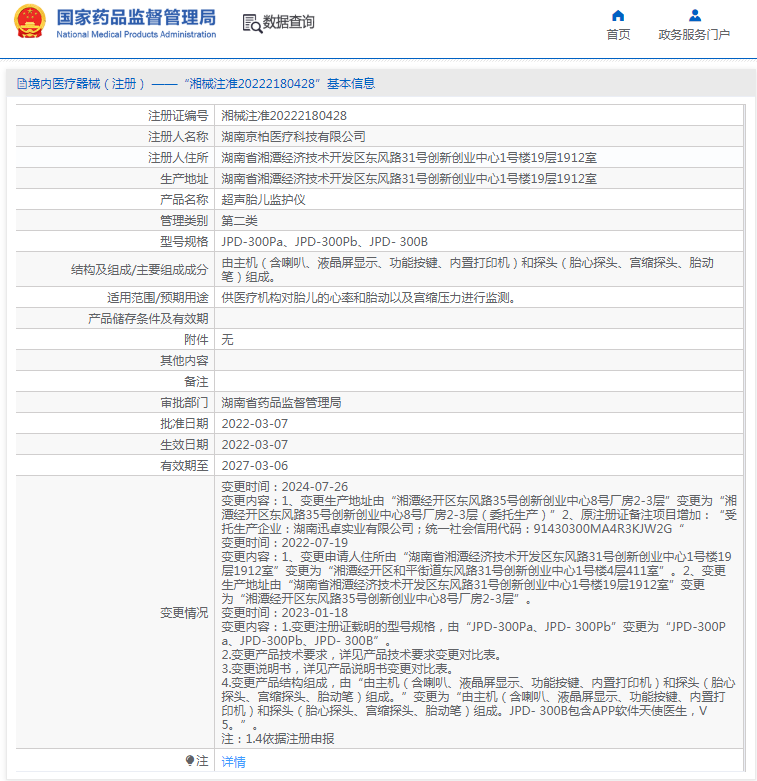Click the 审批部门 row label
The width and height of the screenshot is (757, 781).
(184, 402)
